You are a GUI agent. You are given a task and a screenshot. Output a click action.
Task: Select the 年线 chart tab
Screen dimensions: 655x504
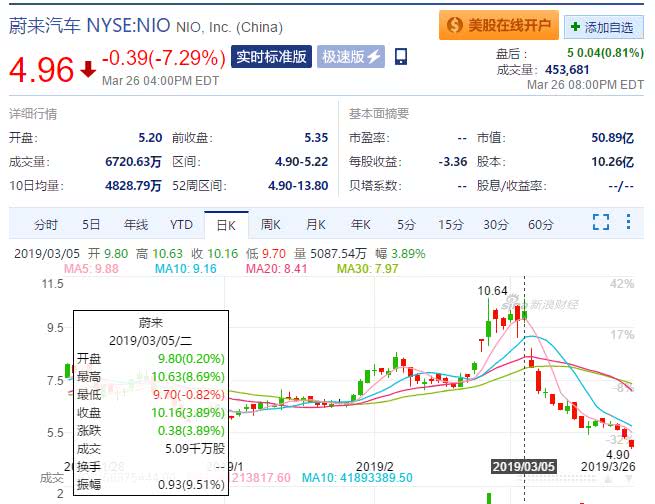pyautogui.click(x=136, y=225)
